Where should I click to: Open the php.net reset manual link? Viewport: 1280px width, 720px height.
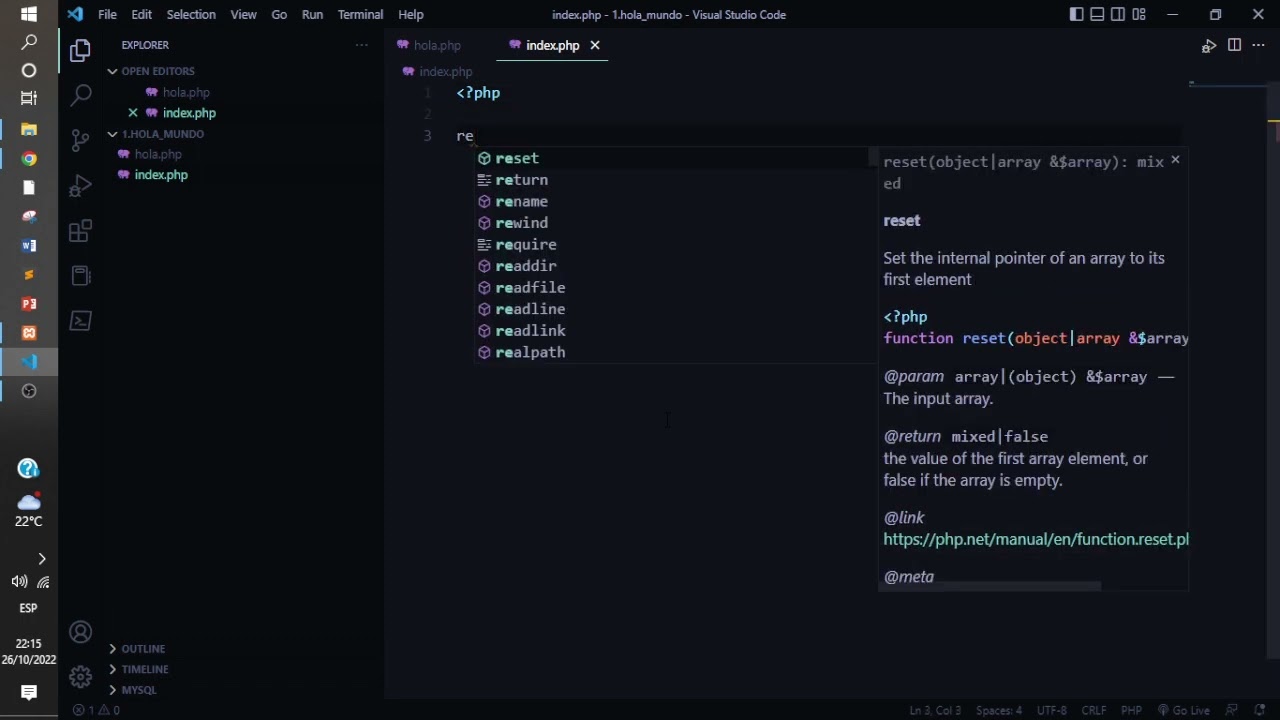tap(1035, 539)
